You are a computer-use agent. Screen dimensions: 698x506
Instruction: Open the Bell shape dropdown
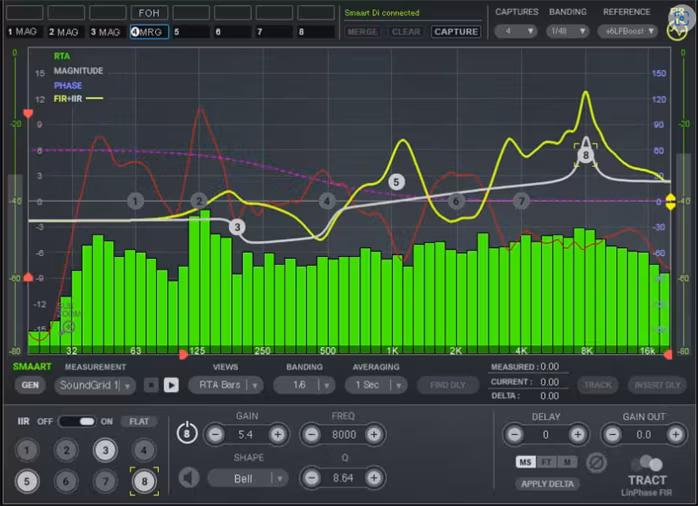coord(247,478)
